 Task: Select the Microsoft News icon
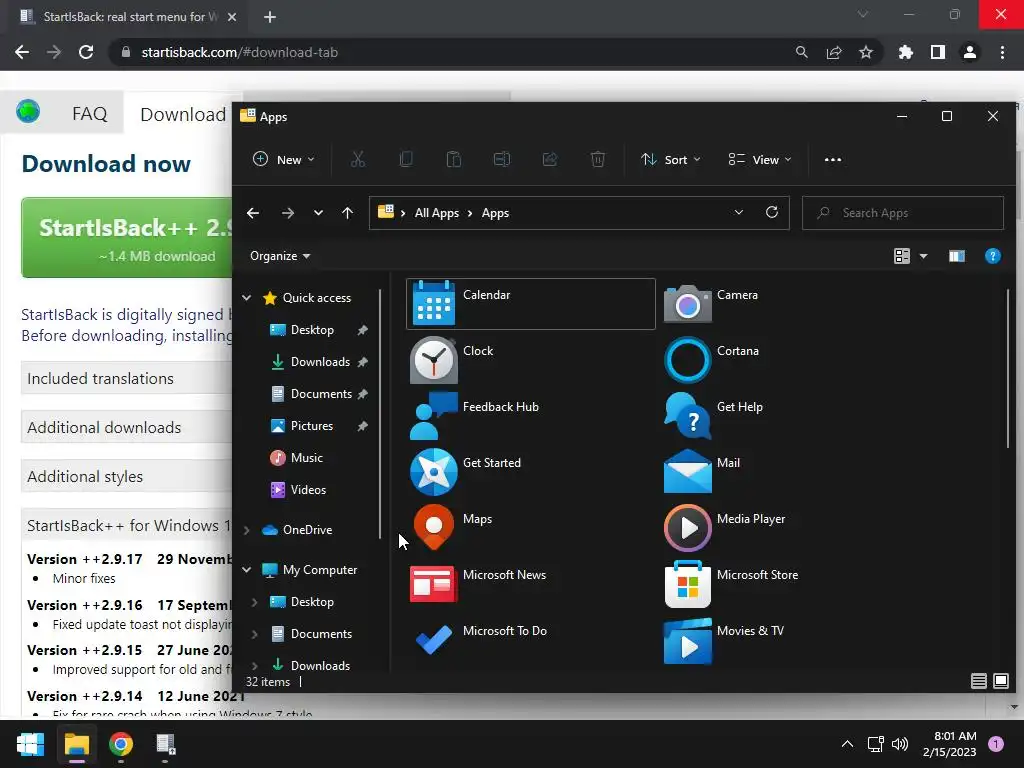pos(432,583)
